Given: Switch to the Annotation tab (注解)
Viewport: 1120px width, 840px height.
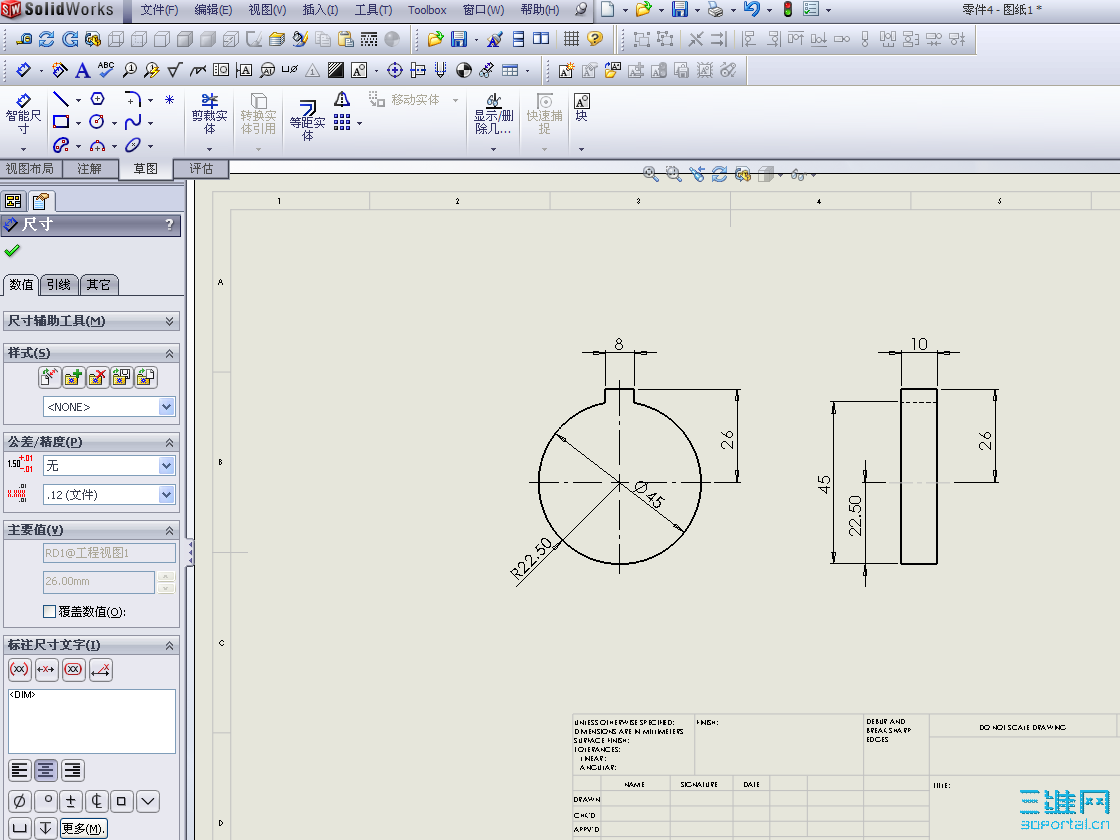Looking at the screenshot, I should click(89, 169).
